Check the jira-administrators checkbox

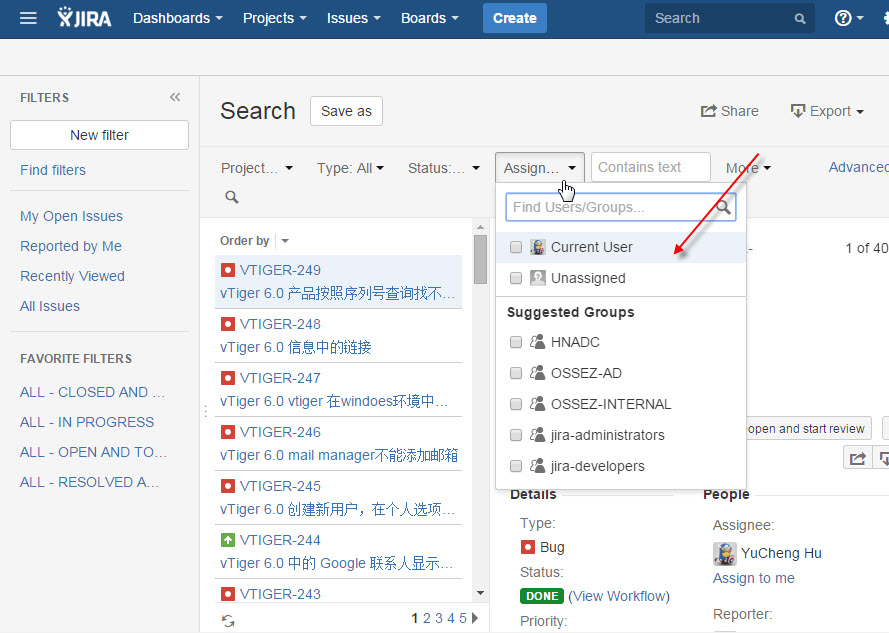tap(516, 435)
